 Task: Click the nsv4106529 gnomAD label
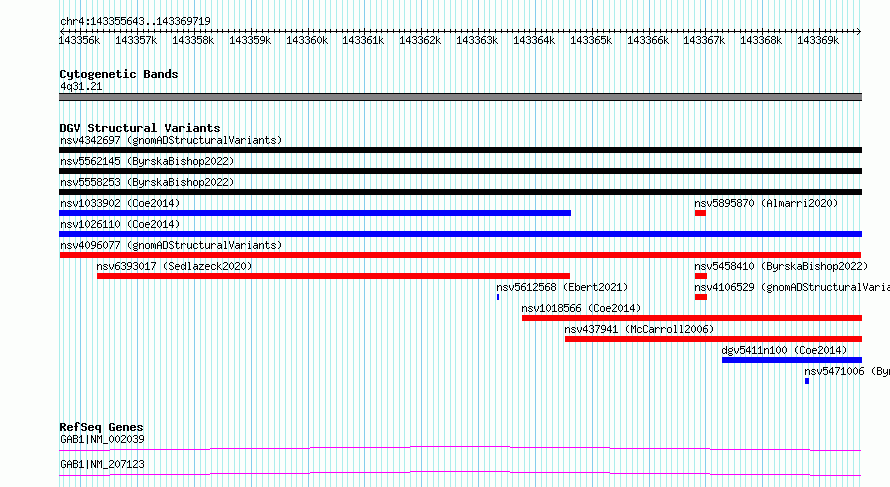[x=792, y=287]
